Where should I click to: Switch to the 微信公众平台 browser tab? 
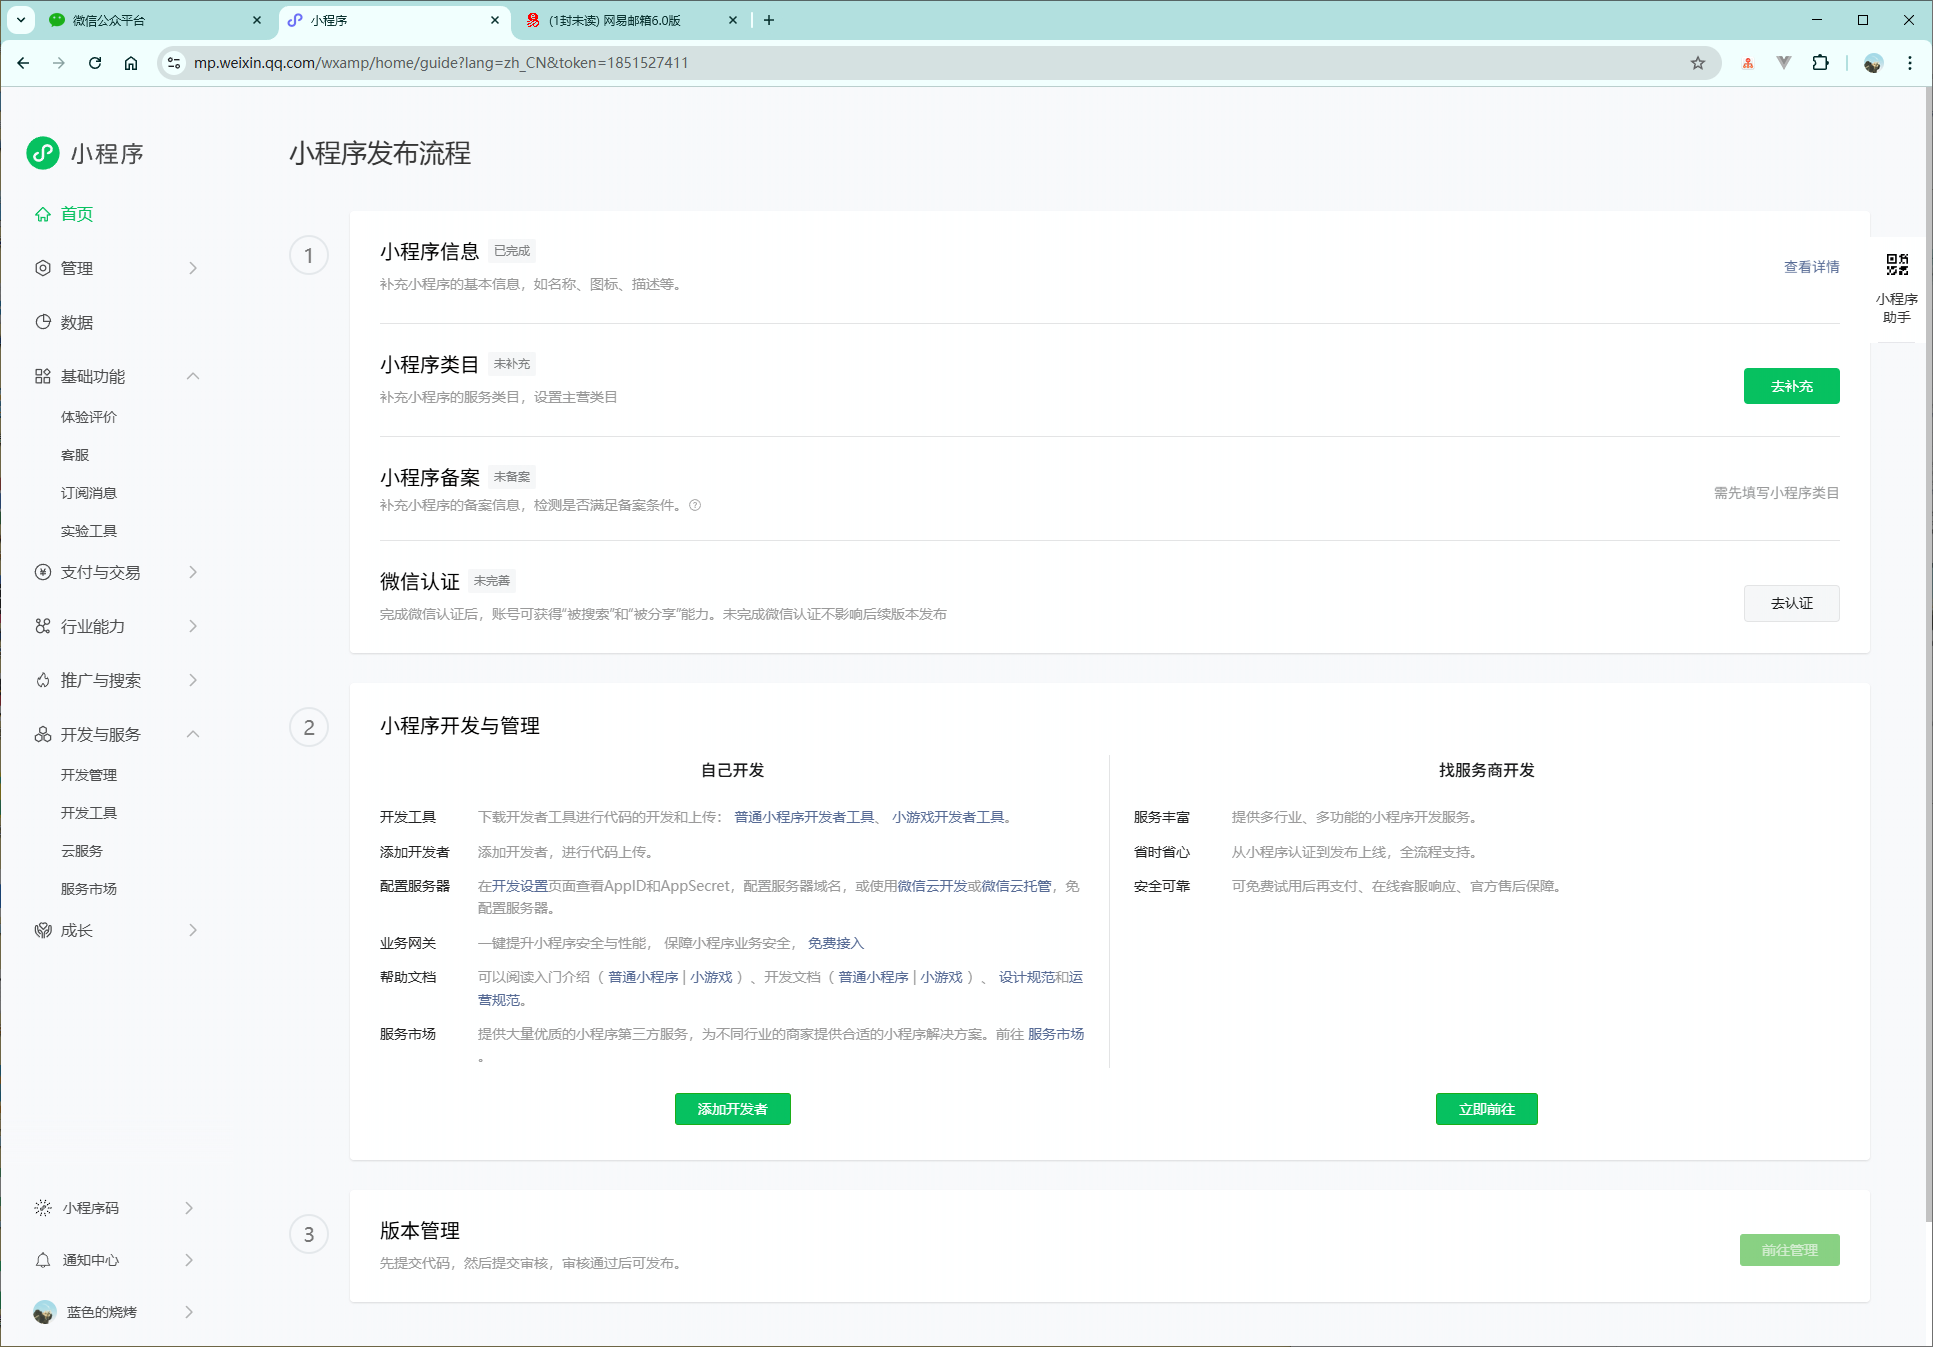point(155,20)
